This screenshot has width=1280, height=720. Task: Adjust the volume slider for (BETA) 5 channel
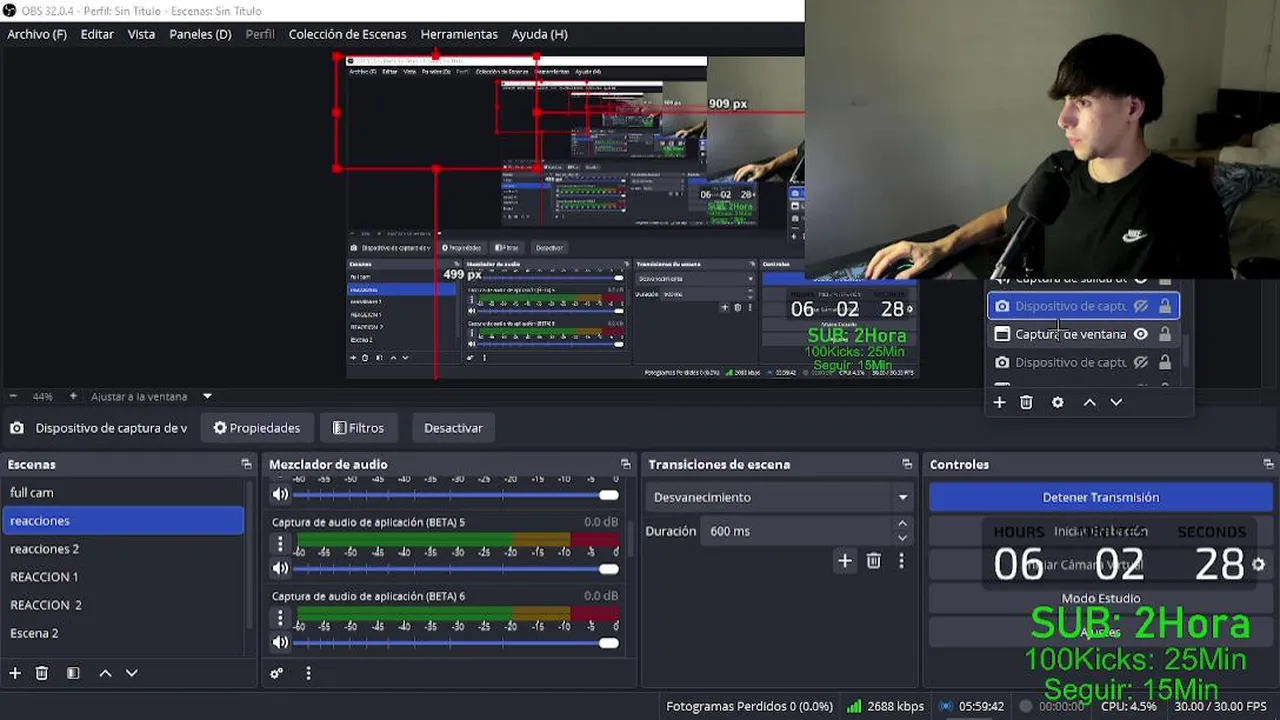pyautogui.click(x=455, y=568)
